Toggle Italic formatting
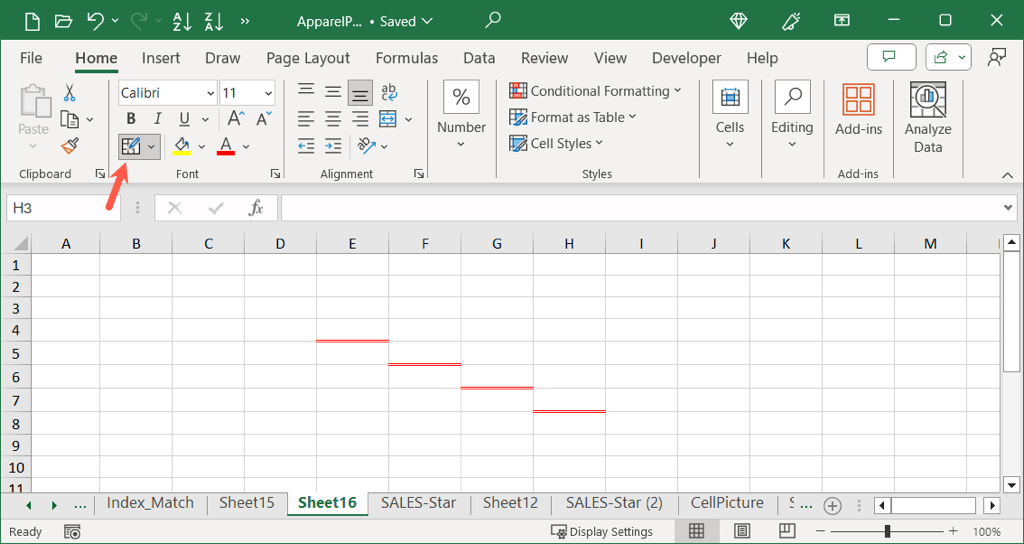Screen dimensions: 1024x544 tap(157, 120)
